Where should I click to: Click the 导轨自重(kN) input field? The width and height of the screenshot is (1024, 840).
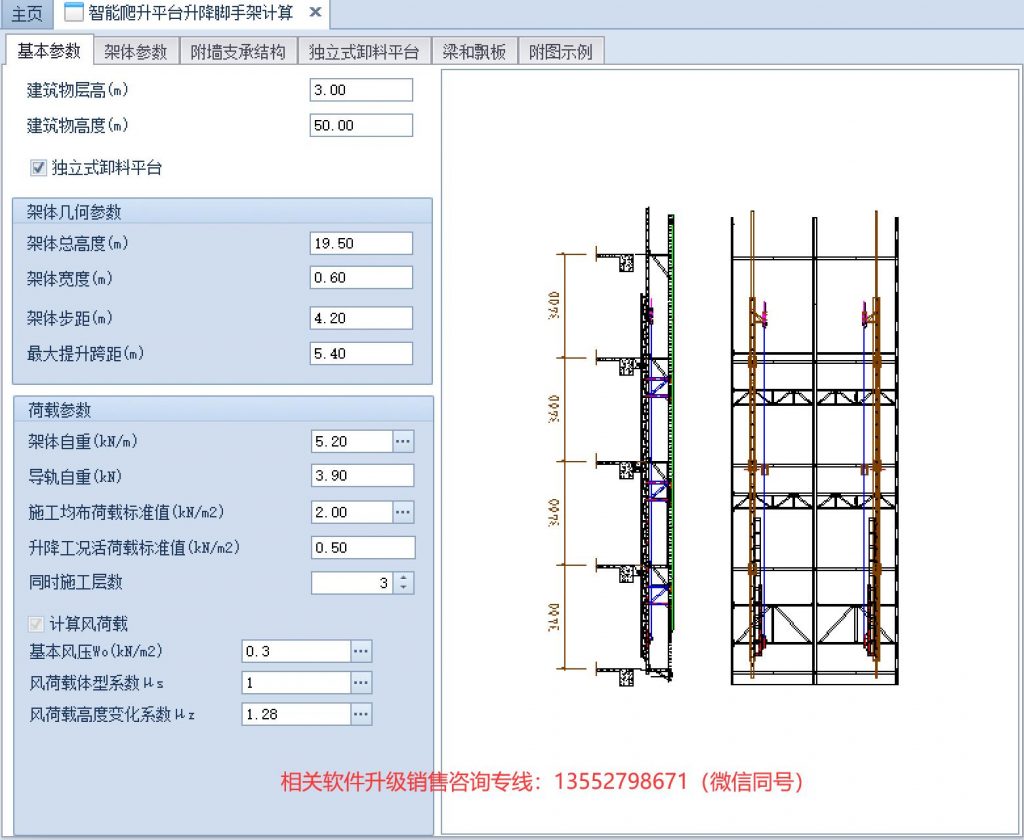[x=362, y=476]
